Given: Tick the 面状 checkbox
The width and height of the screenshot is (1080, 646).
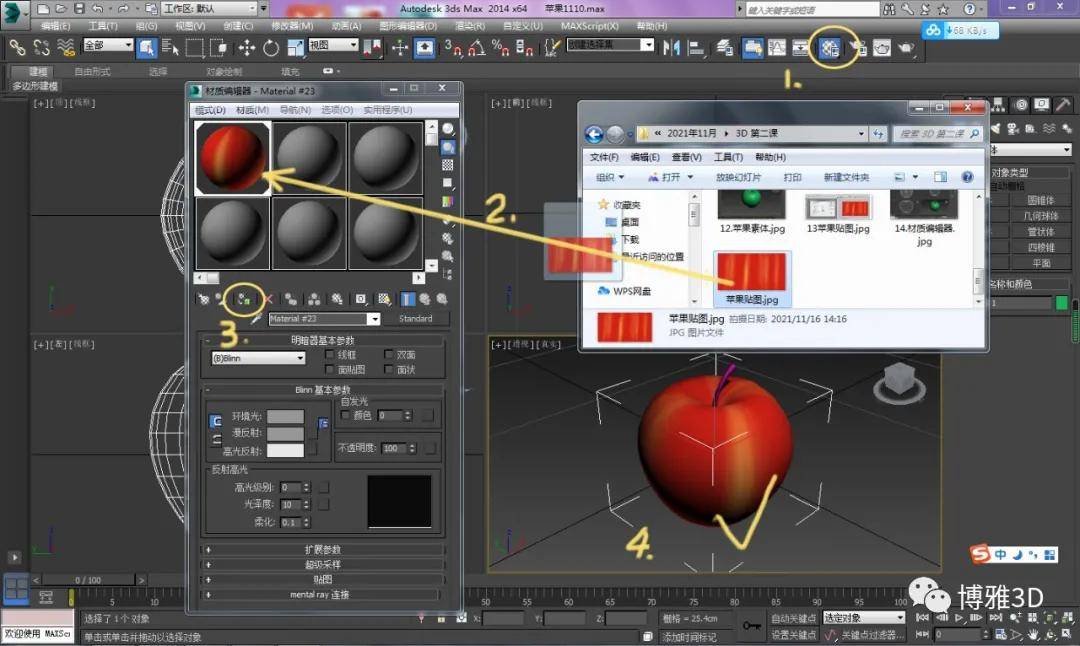Looking at the screenshot, I should pyautogui.click(x=388, y=370).
